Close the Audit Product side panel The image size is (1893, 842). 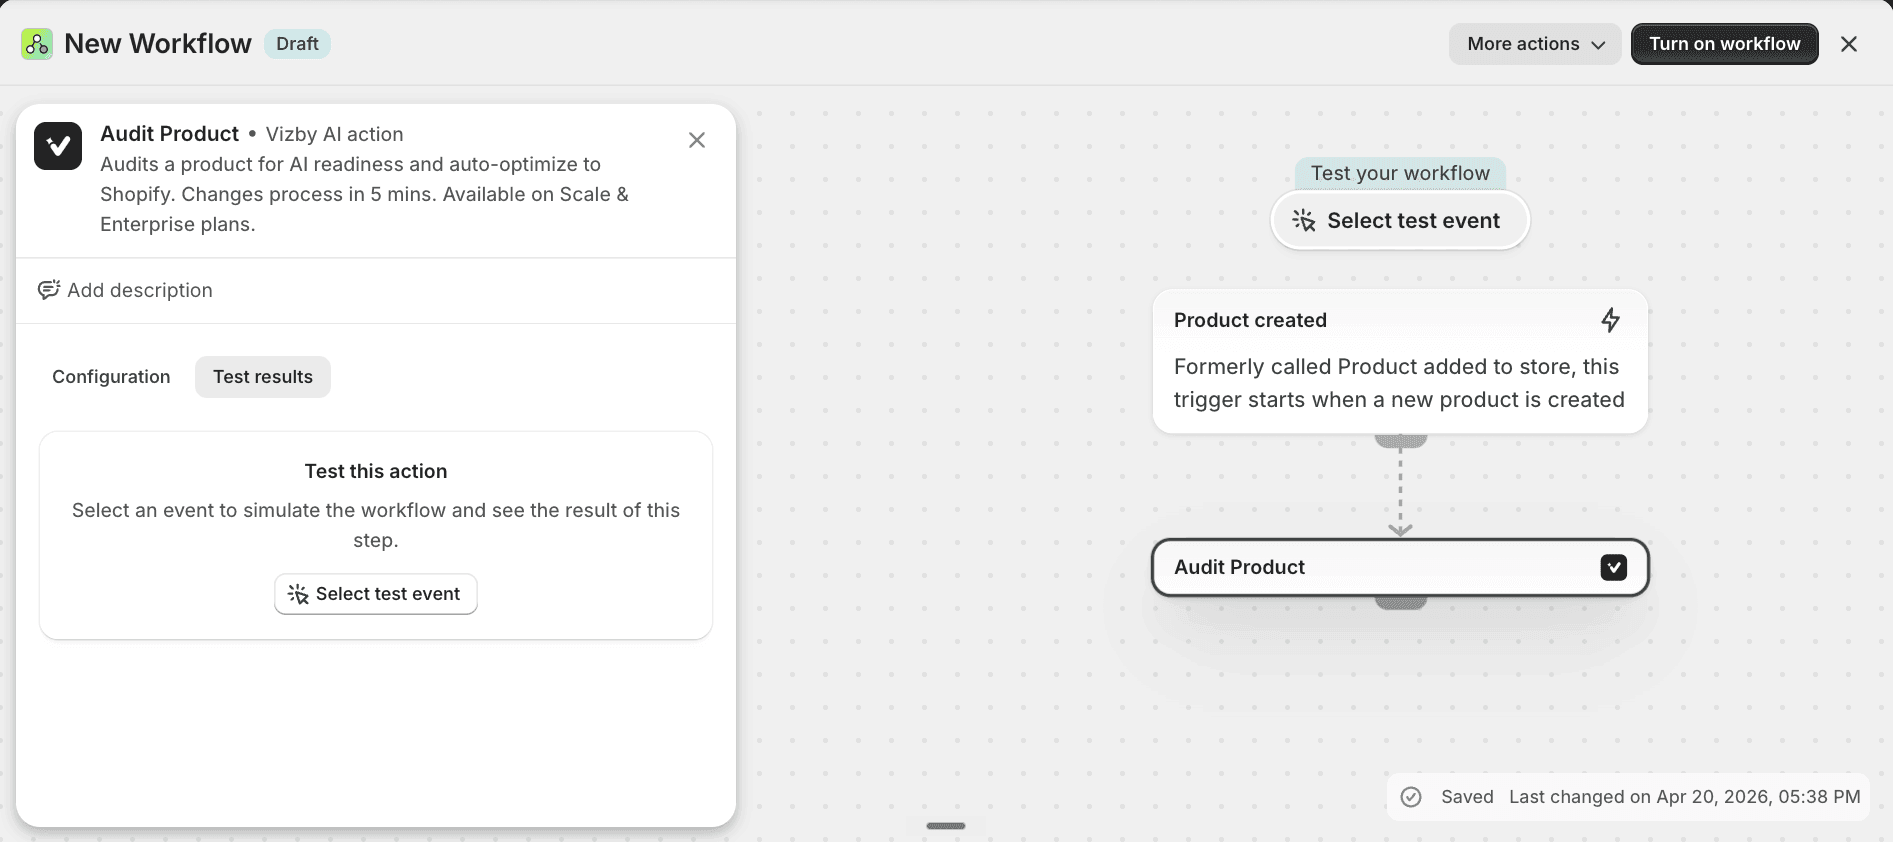[697, 140]
